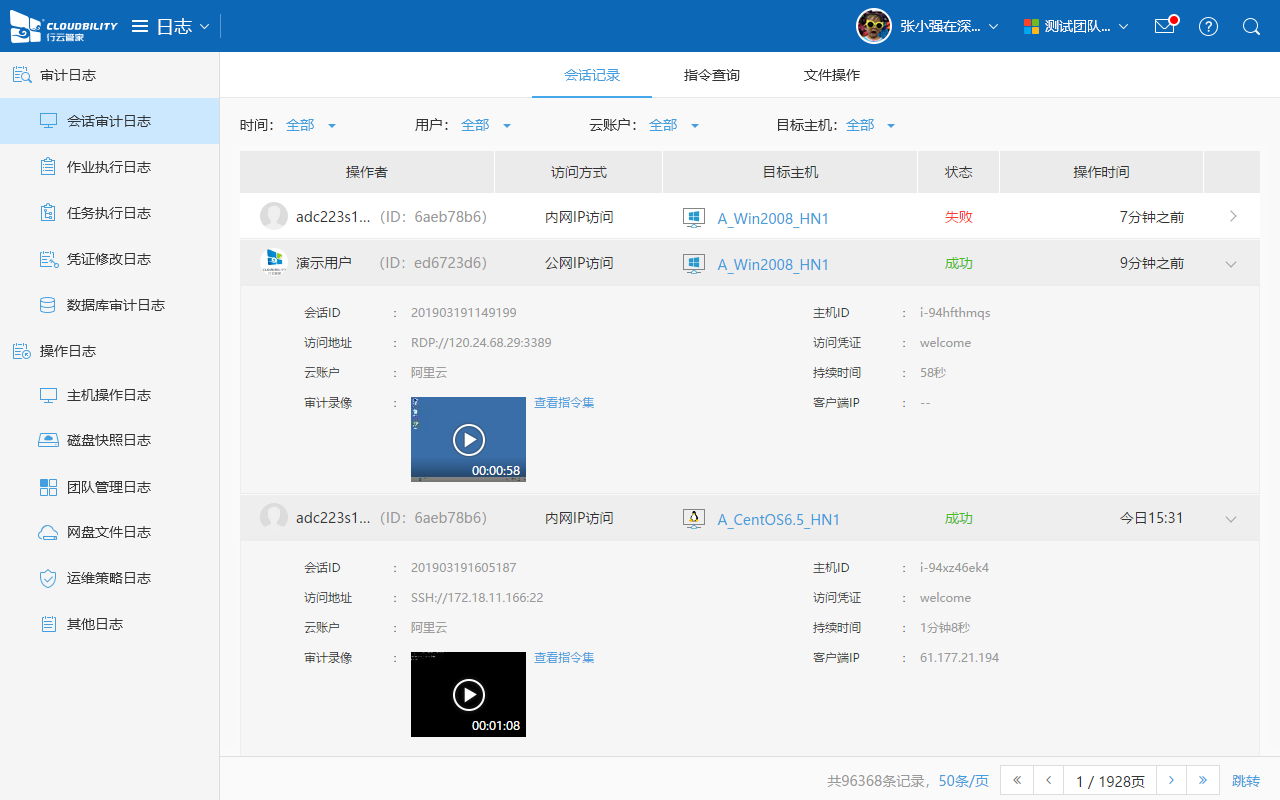1280x800 pixels.
Task: Expand the 时间 filter dropdown
Action: (311, 125)
